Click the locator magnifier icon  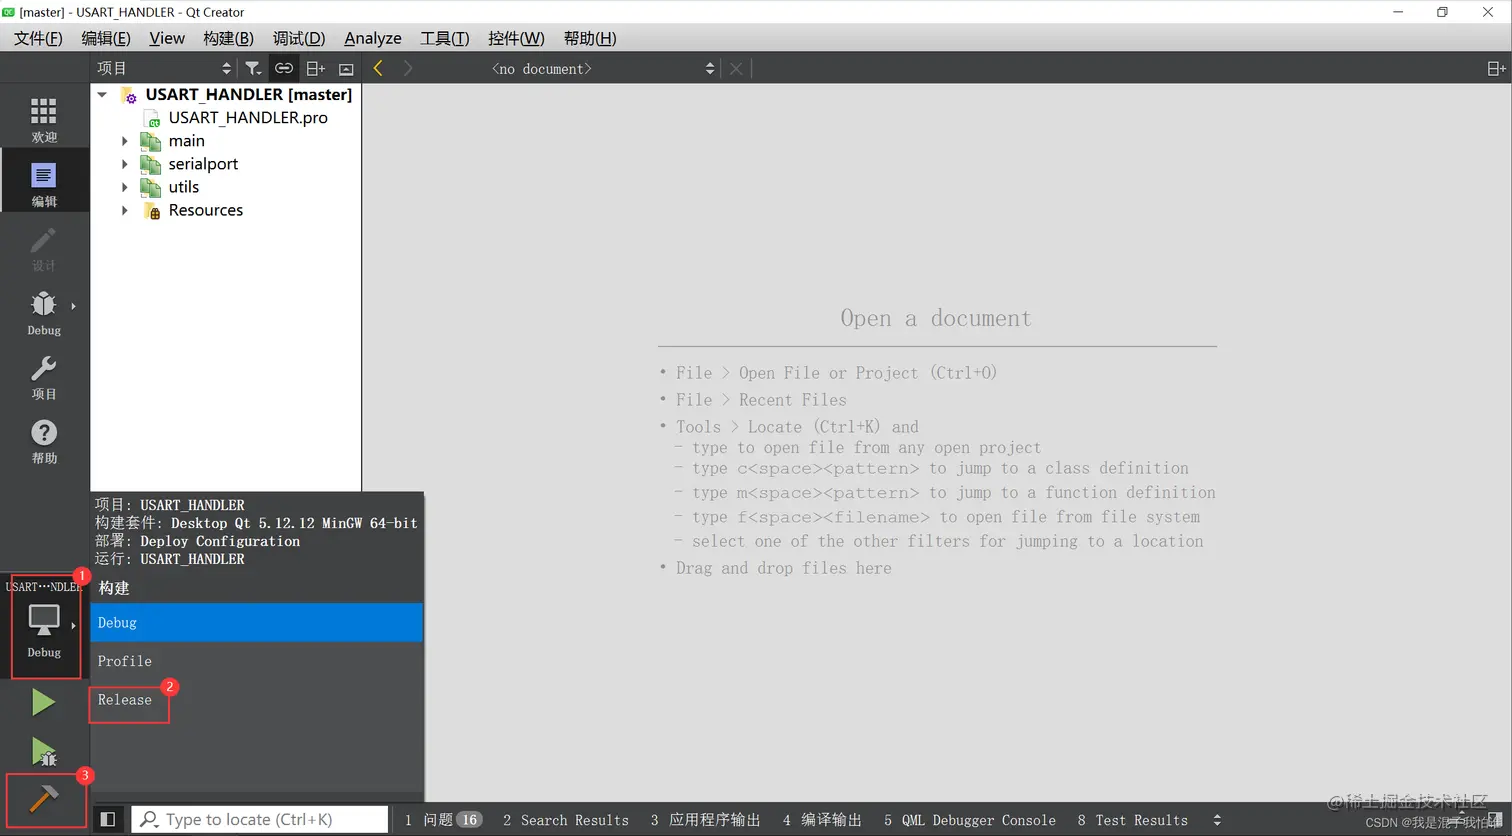(x=149, y=819)
